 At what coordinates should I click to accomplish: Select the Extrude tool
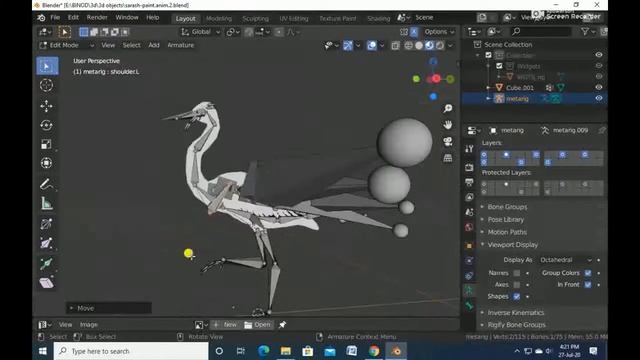[47, 263]
